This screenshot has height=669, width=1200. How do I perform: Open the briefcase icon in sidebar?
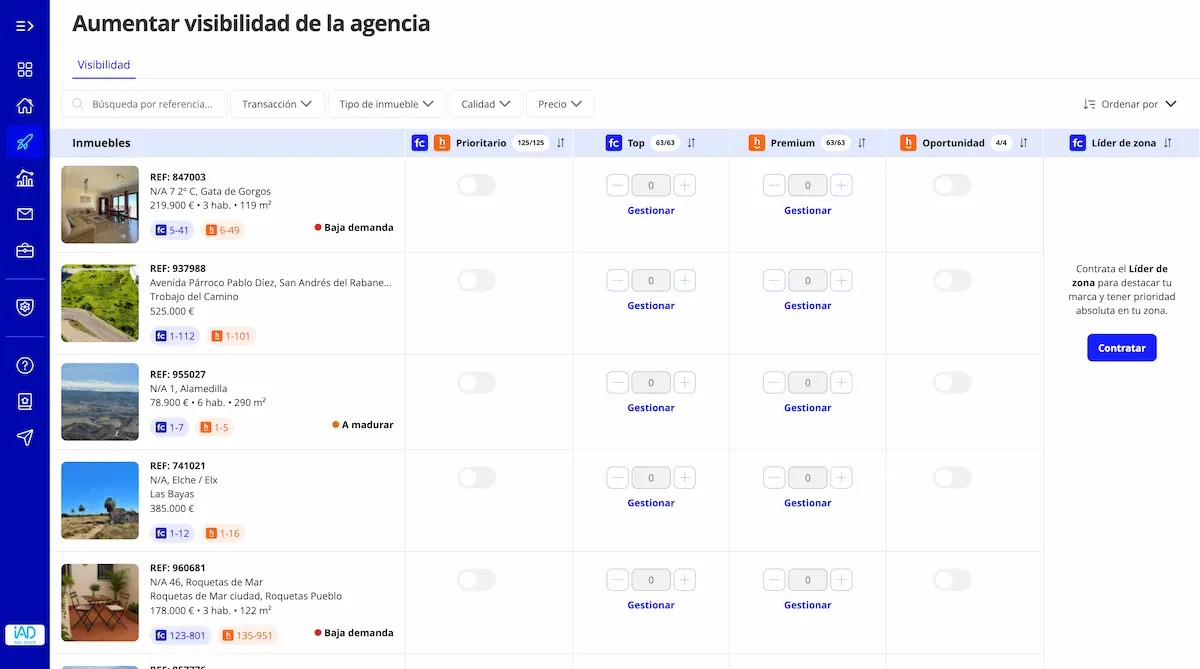[x=25, y=251]
